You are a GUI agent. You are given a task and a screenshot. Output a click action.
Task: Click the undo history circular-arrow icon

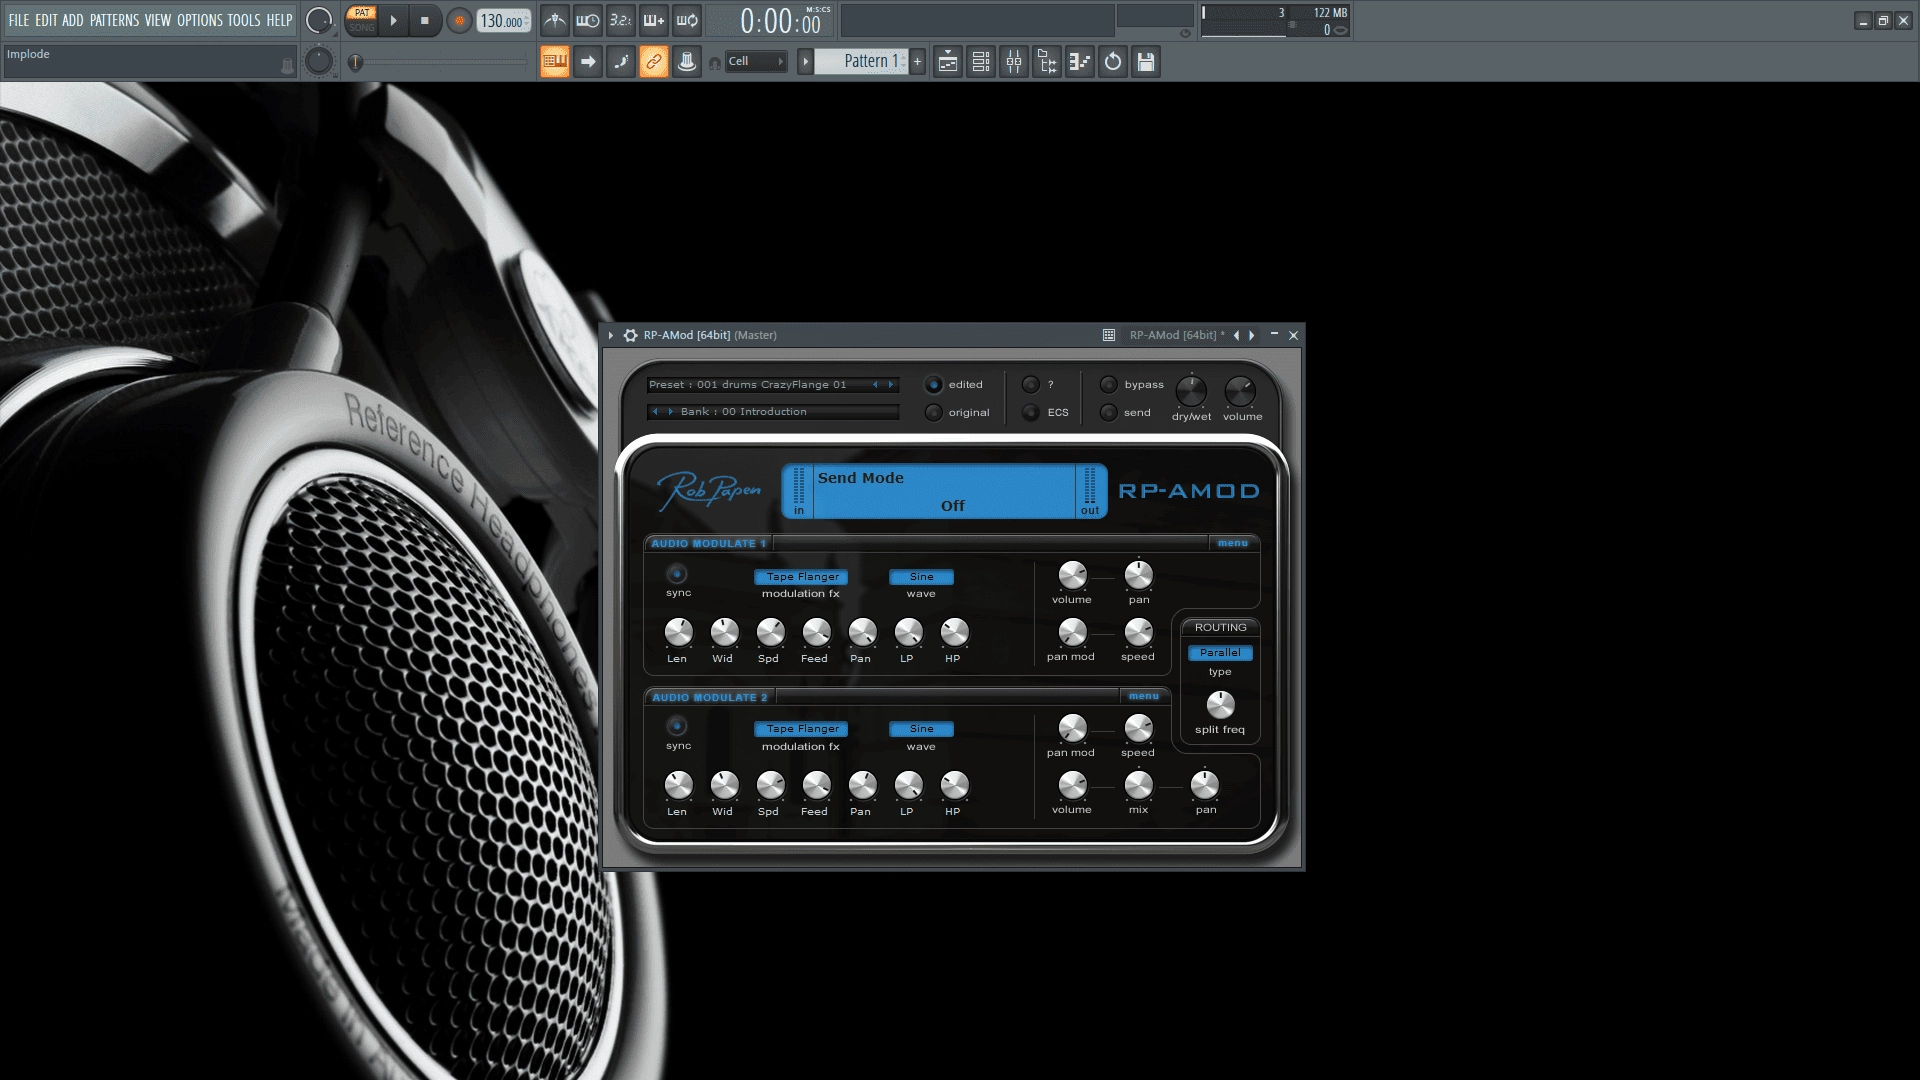(x=1113, y=62)
